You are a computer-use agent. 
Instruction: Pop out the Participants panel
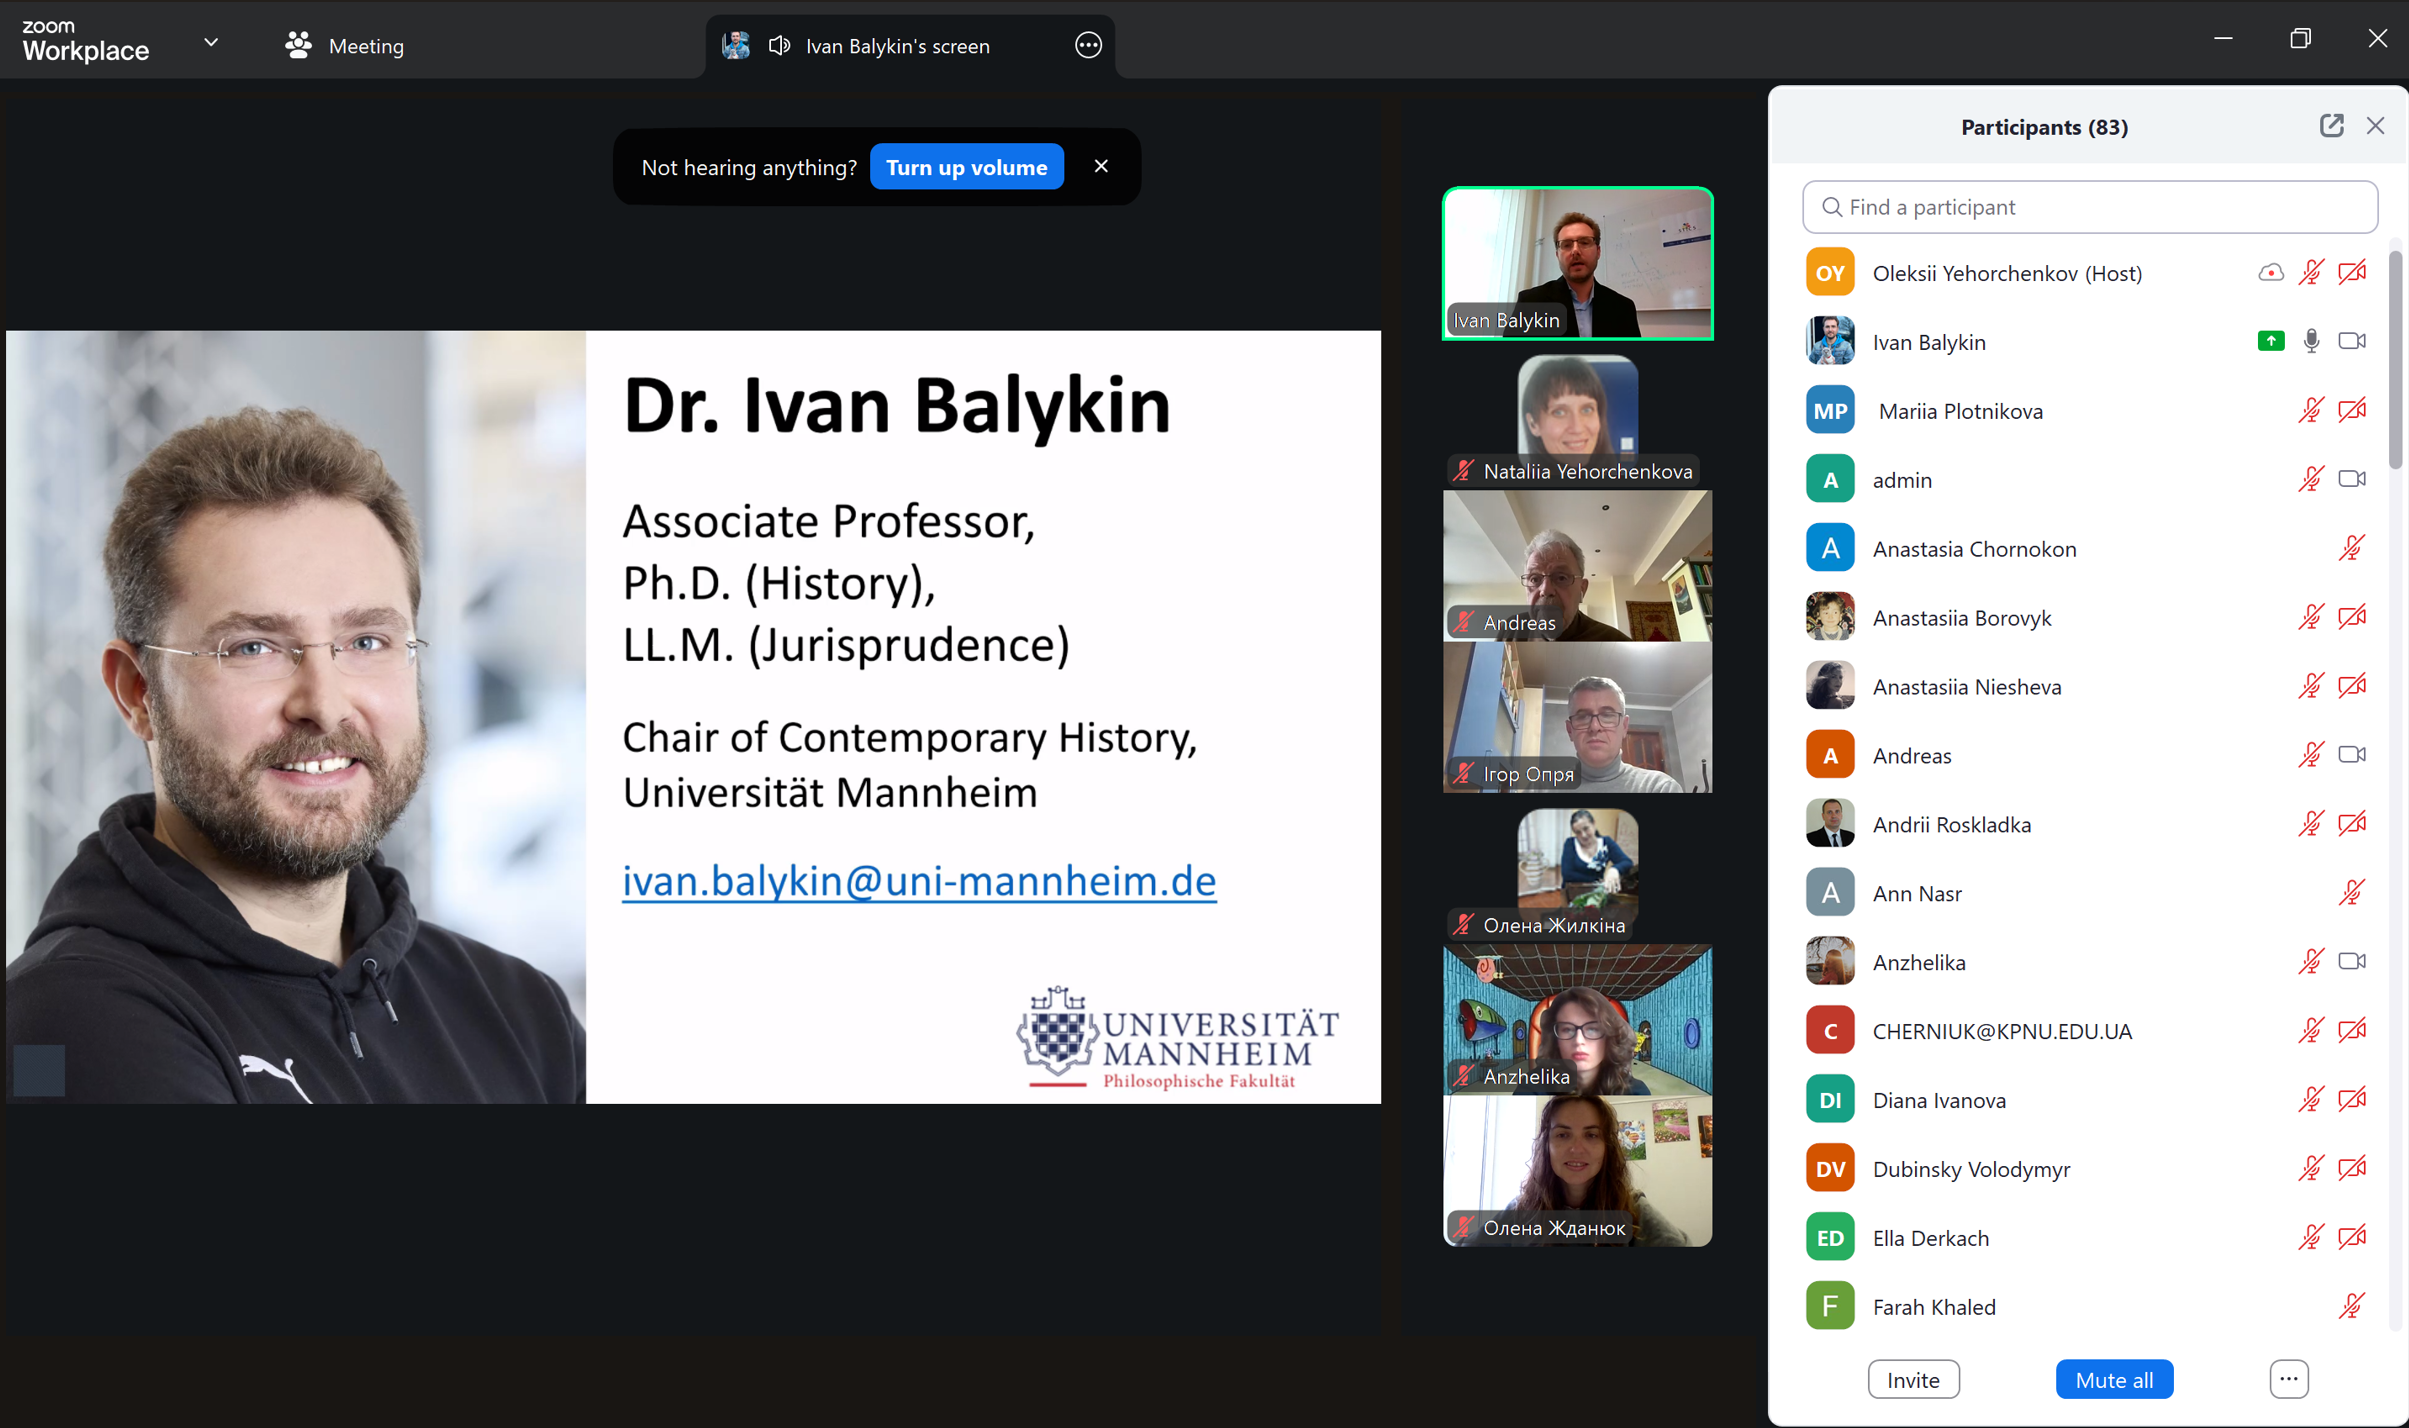coord(2331,126)
